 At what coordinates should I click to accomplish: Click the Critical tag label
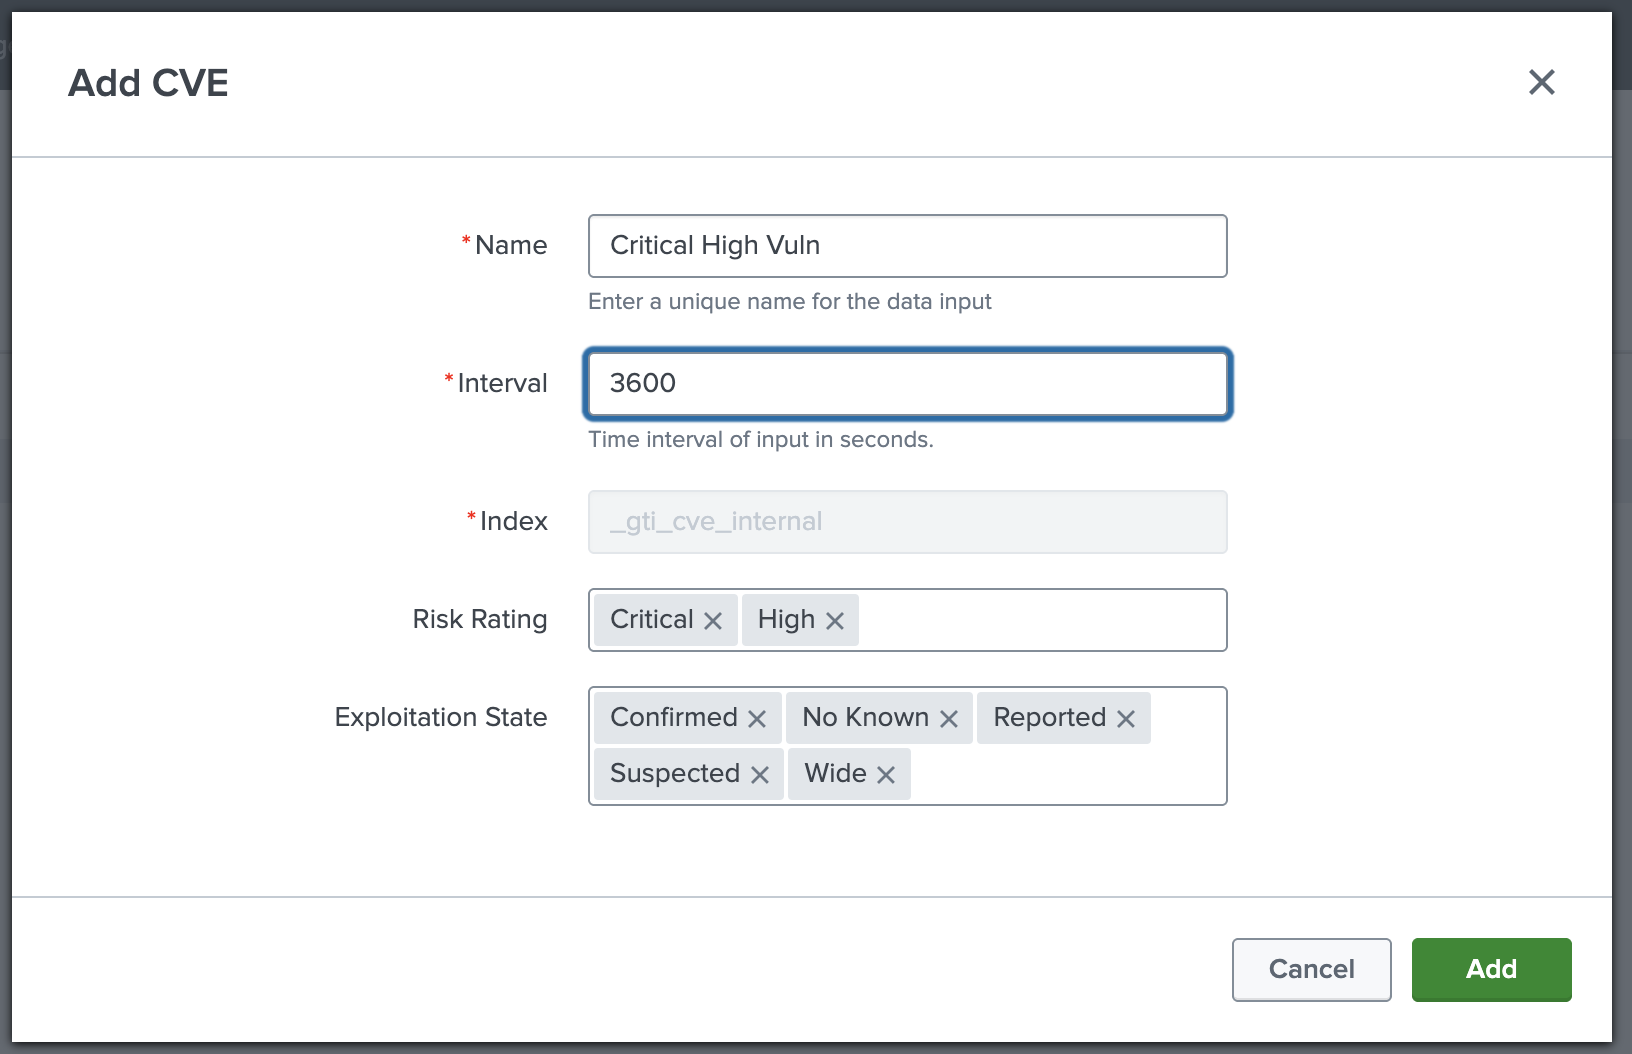click(651, 620)
